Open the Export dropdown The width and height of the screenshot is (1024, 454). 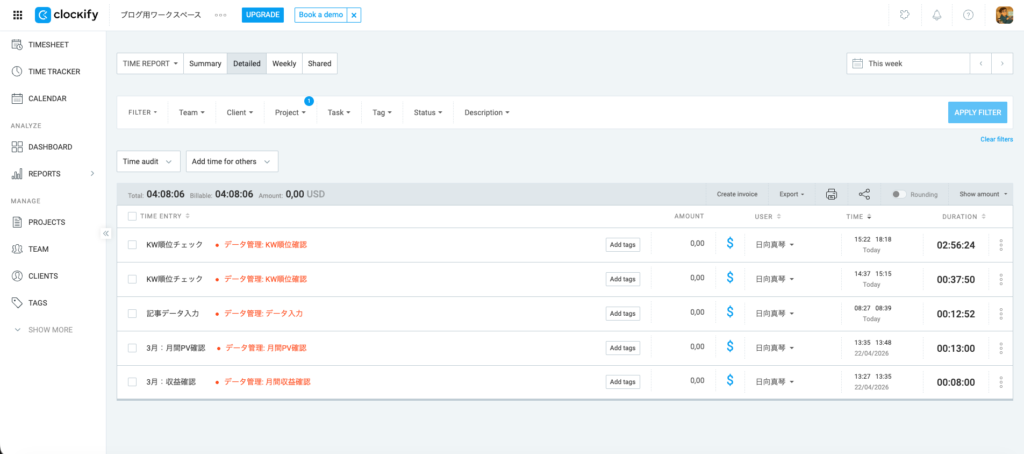(x=792, y=194)
